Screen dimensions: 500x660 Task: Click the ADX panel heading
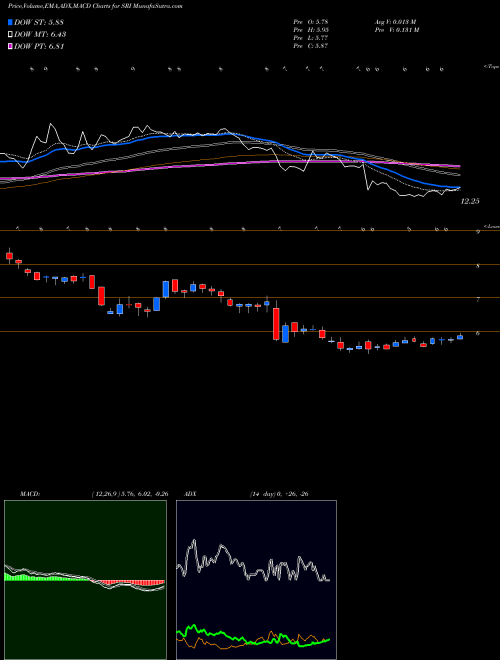coord(191,494)
